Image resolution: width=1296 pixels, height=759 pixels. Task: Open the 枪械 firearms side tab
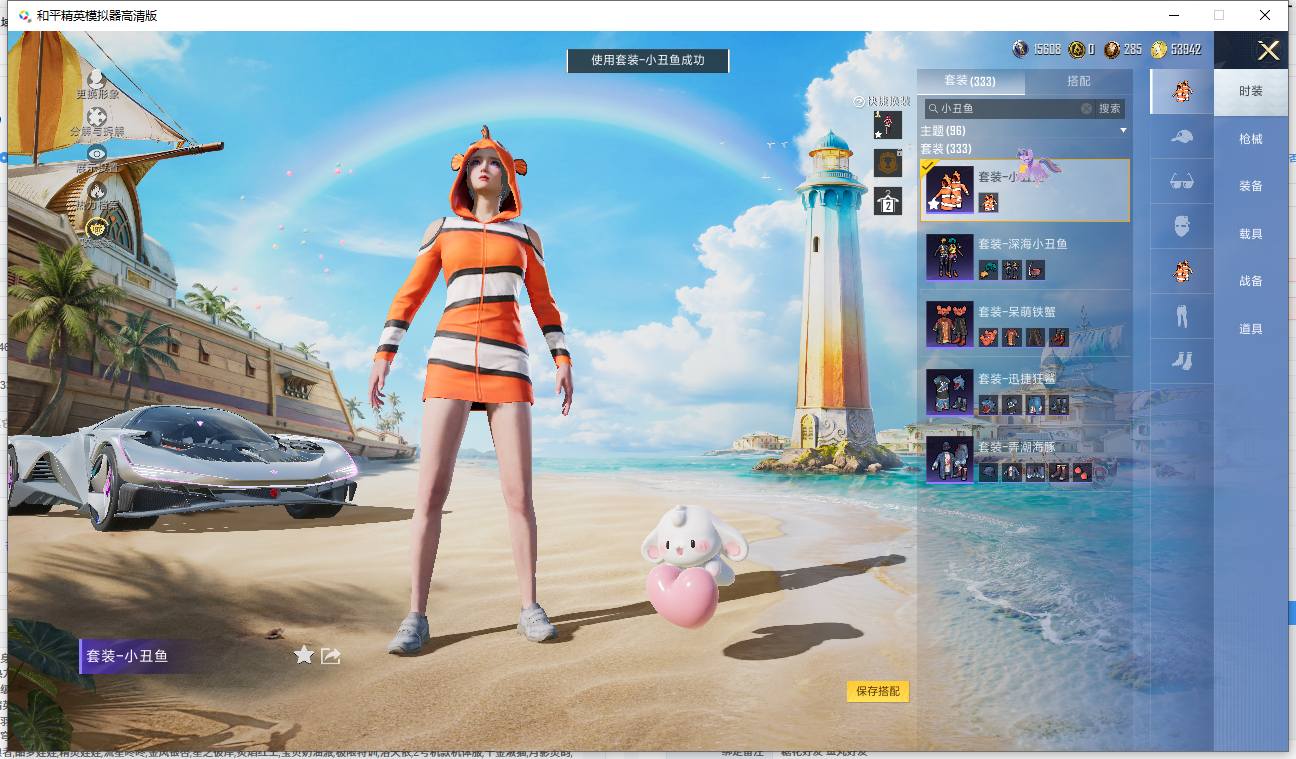(x=1251, y=139)
